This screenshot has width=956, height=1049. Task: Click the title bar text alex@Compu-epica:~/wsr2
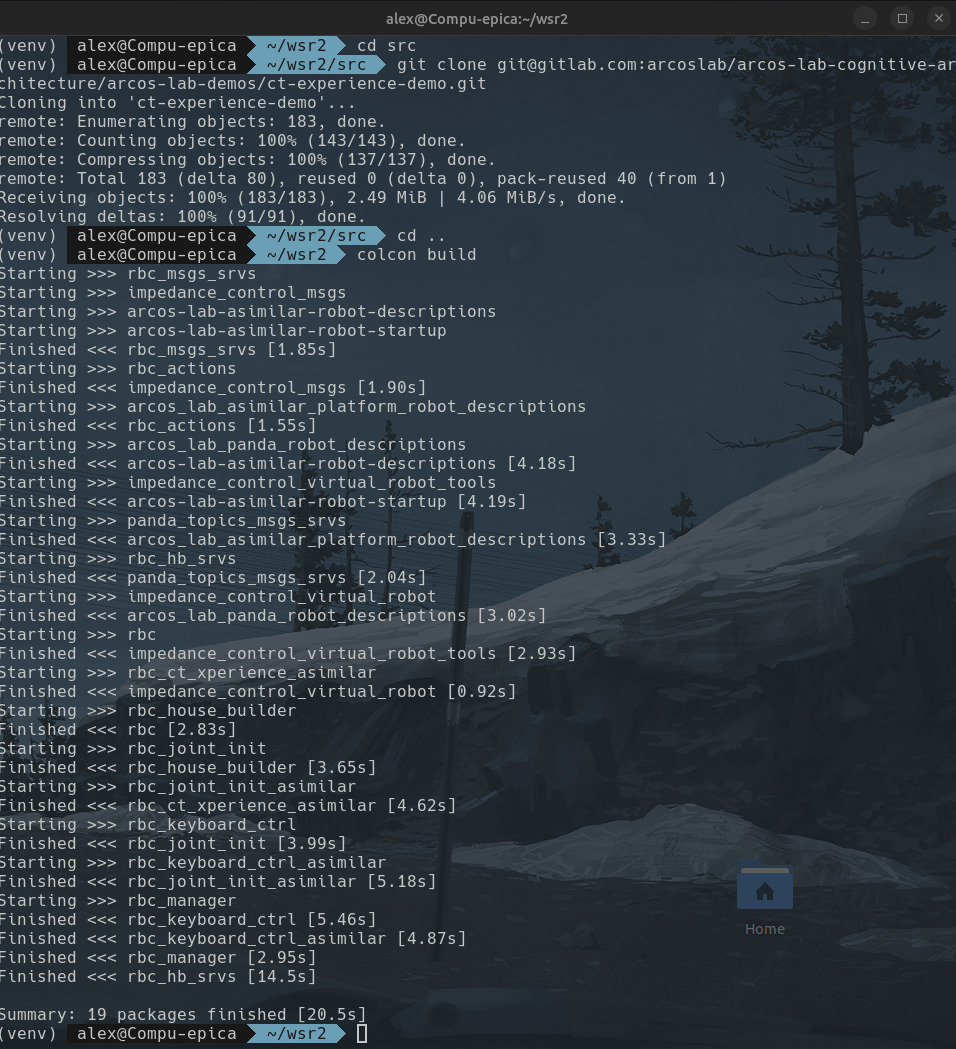coord(477,18)
